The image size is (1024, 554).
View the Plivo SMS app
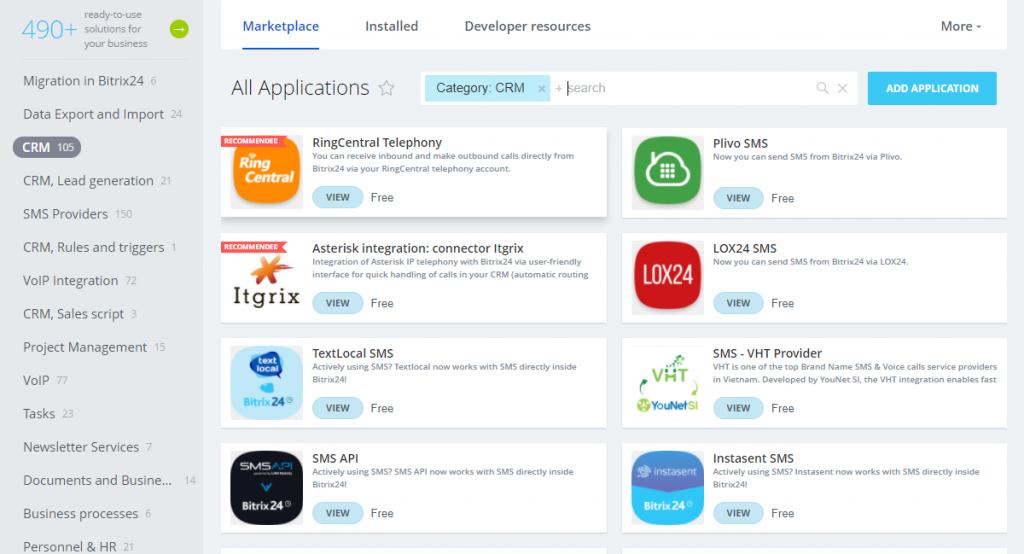[x=738, y=198]
